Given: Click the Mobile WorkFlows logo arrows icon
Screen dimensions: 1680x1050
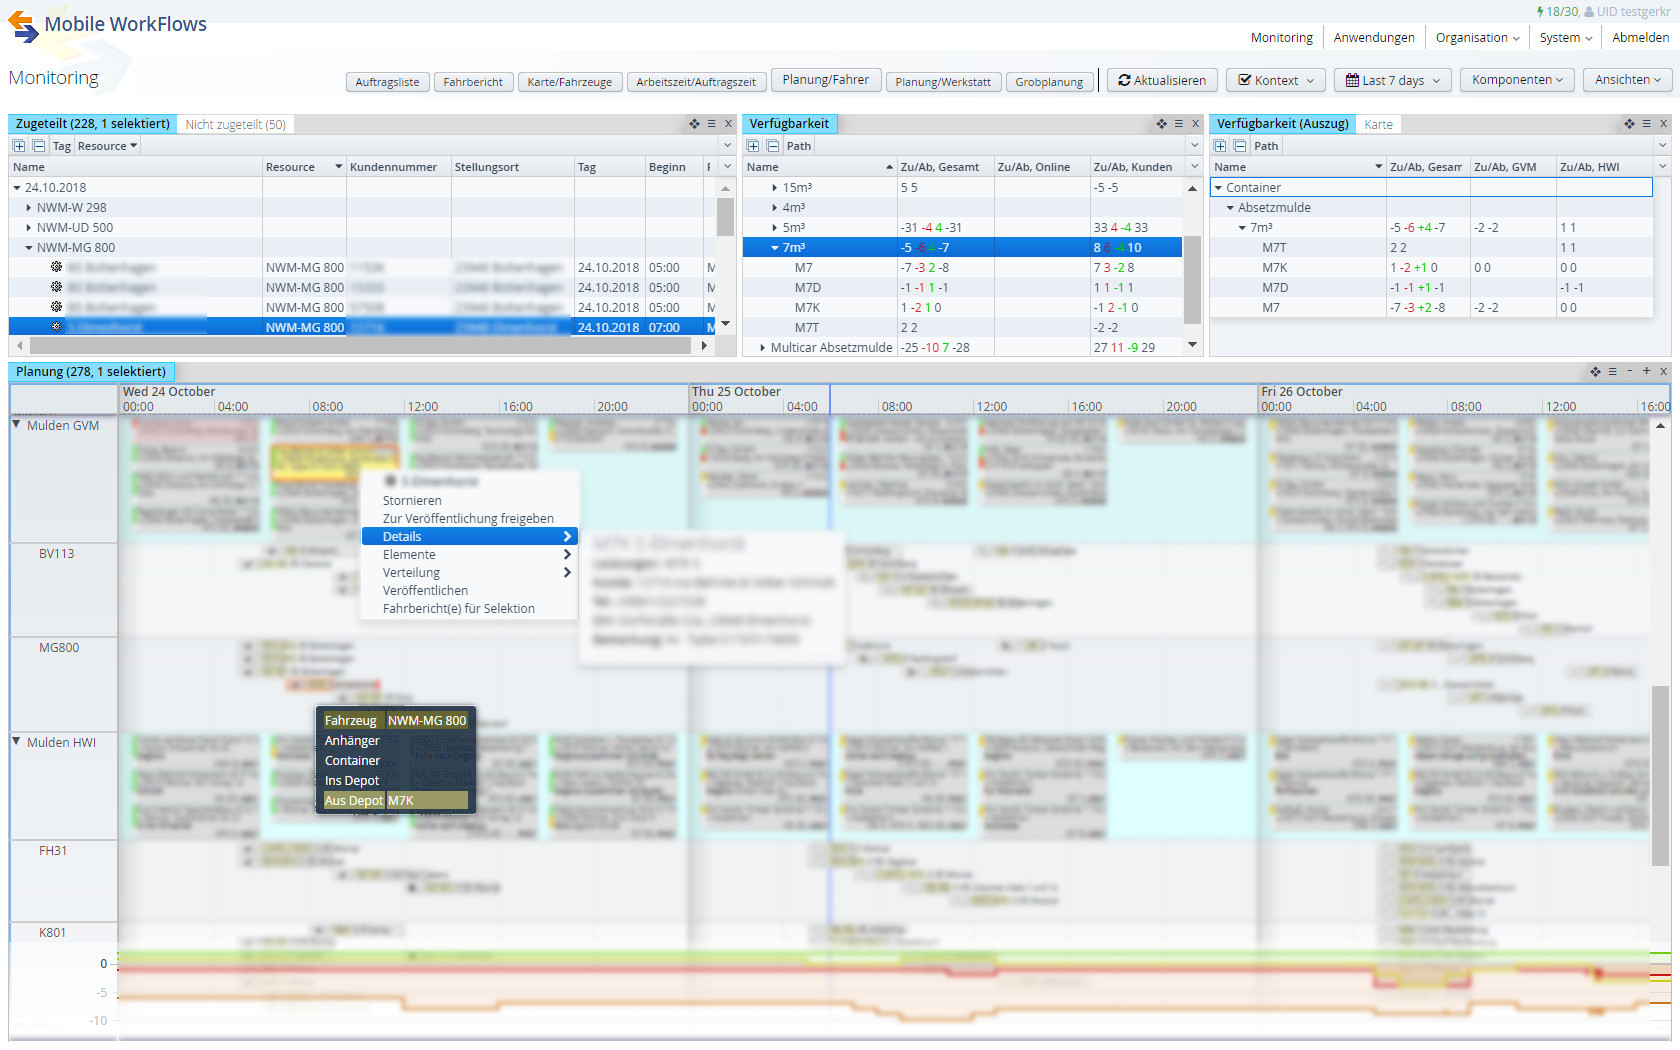Looking at the screenshot, I should [x=23, y=26].
